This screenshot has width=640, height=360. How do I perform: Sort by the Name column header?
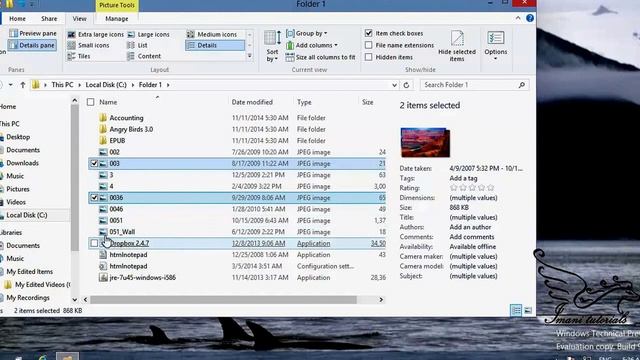[x=108, y=102]
